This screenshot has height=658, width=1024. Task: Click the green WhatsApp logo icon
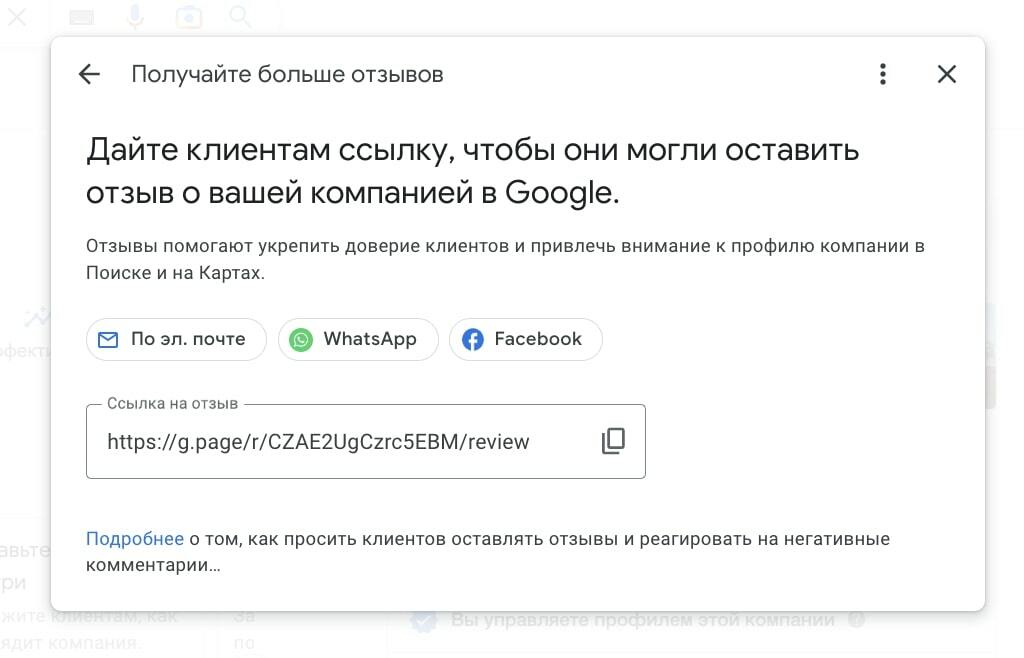click(x=301, y=339)
